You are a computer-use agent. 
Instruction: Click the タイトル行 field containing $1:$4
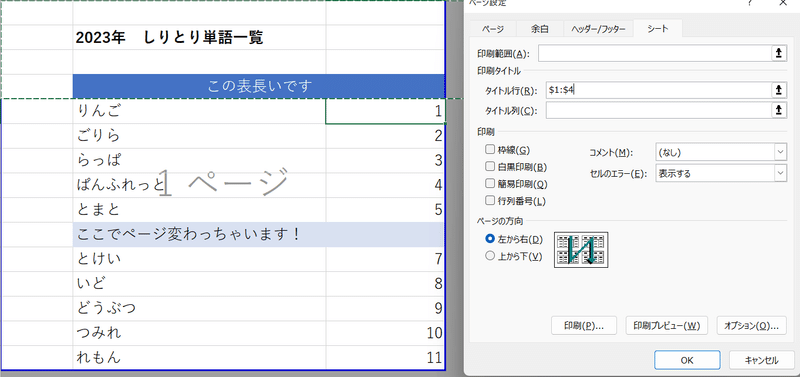coord(658,90)
